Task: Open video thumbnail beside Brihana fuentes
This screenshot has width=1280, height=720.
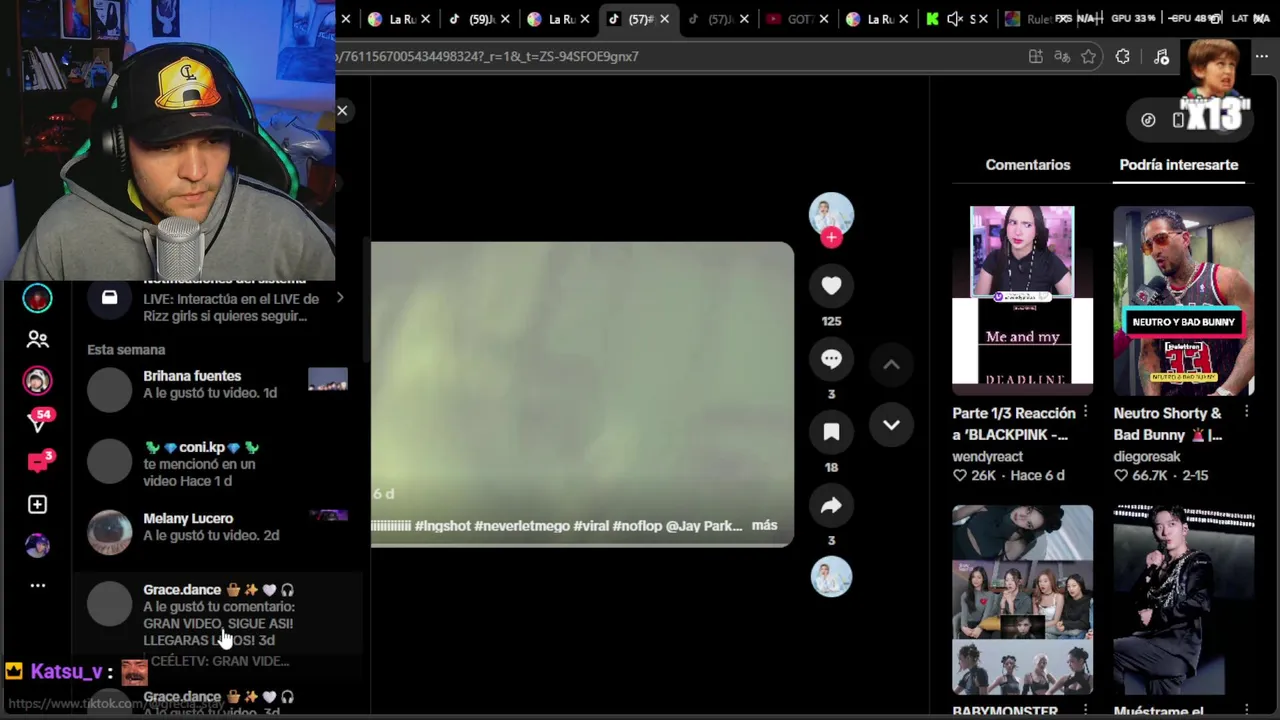Action: [328, 379]
